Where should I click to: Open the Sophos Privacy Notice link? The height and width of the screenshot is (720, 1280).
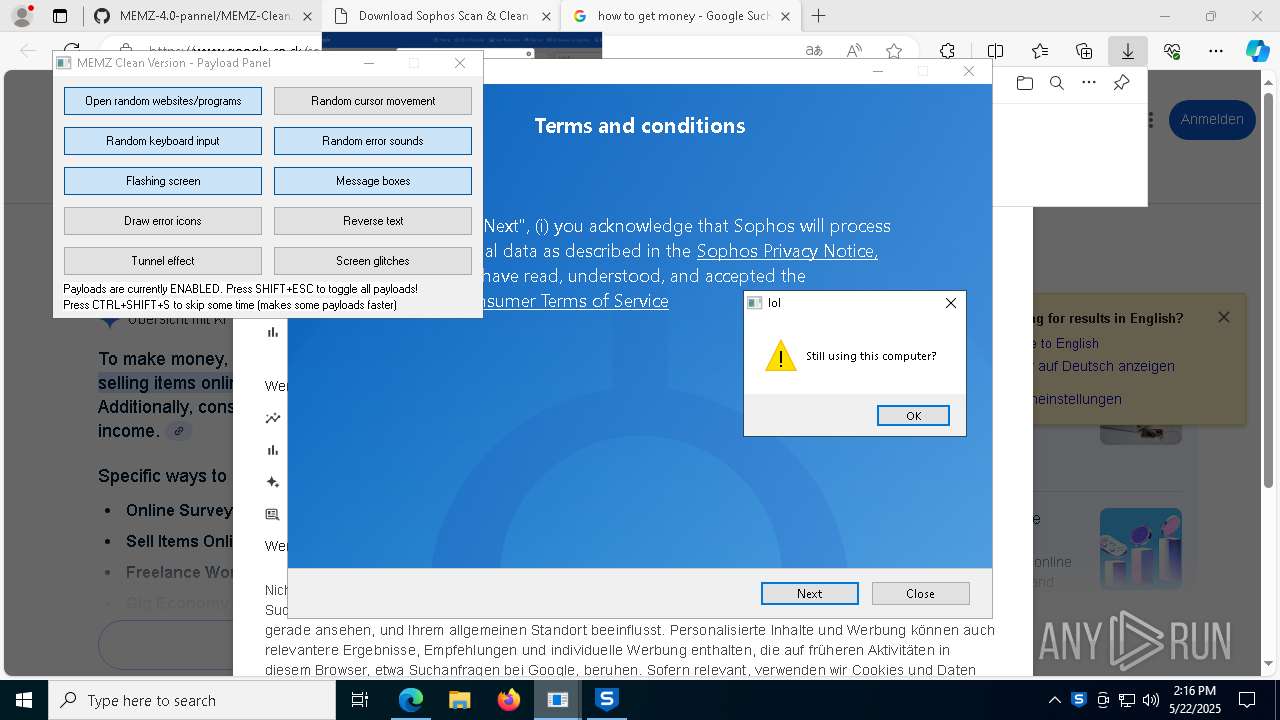pos(787,251)
